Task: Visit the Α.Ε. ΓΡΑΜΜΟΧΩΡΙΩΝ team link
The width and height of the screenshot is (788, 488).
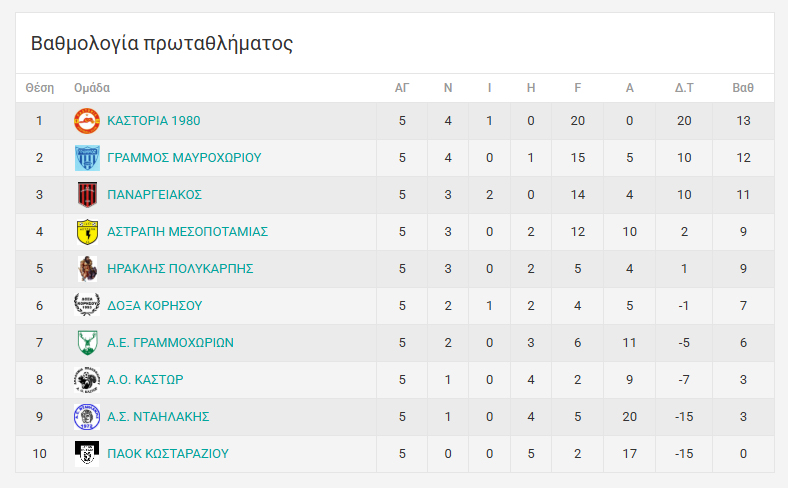Action: click(x=170, y=343)
